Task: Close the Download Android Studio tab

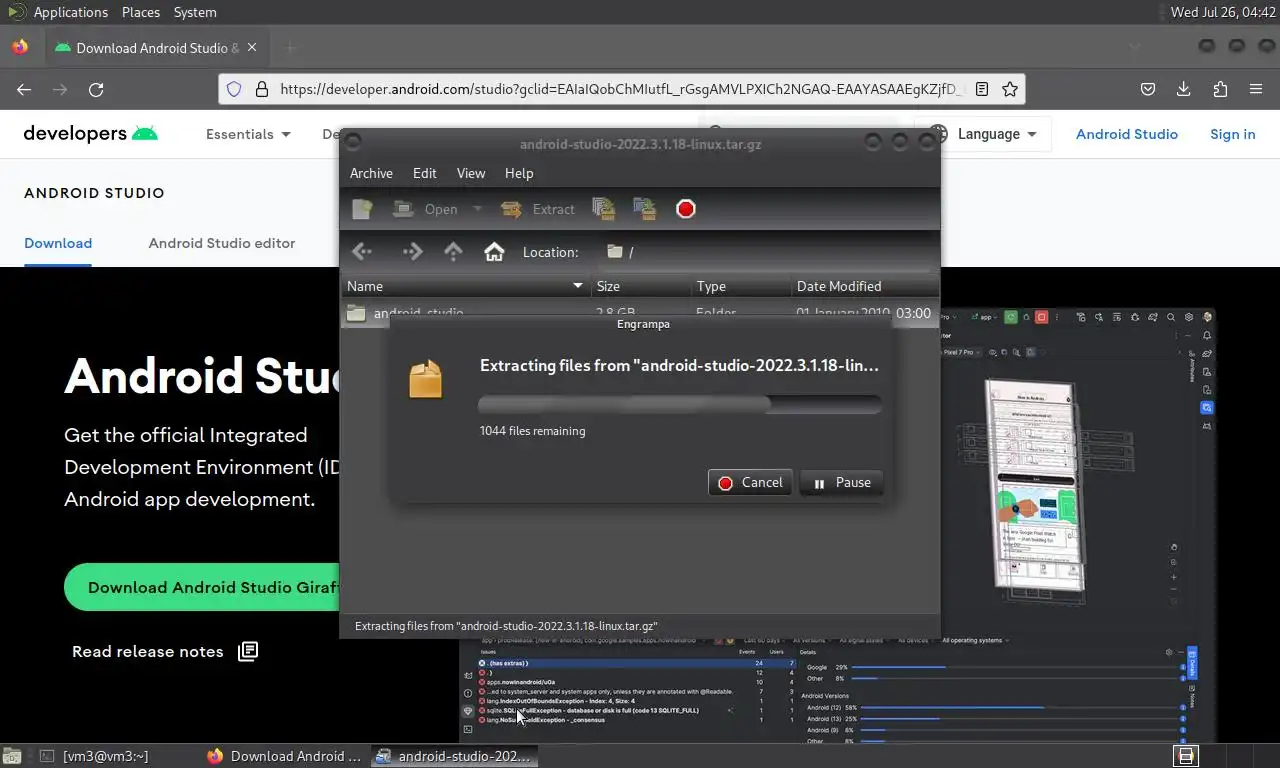Action: [x=252, y=47]
